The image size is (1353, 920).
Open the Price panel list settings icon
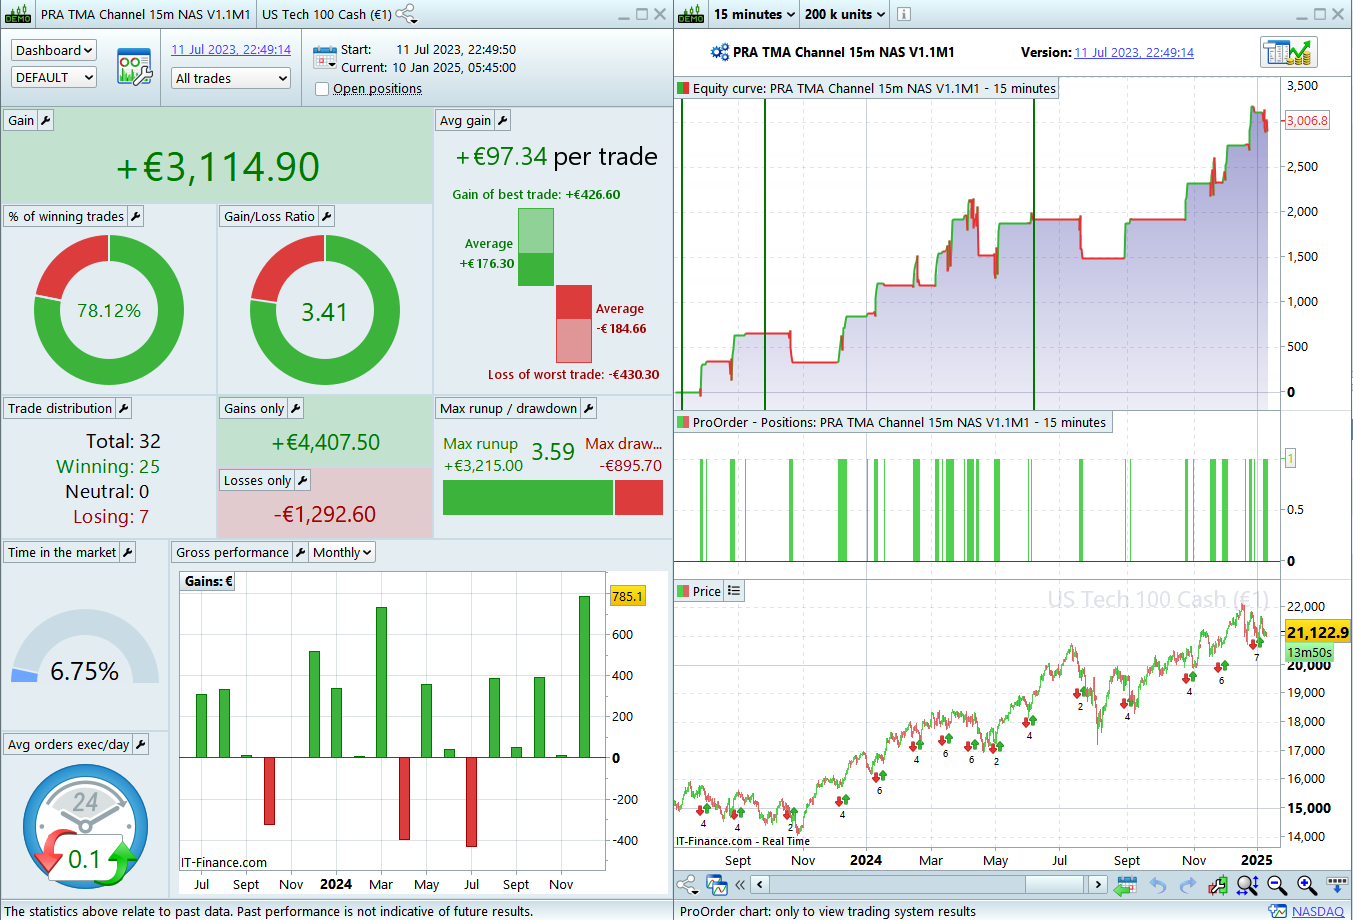click(x=734, y=591)
